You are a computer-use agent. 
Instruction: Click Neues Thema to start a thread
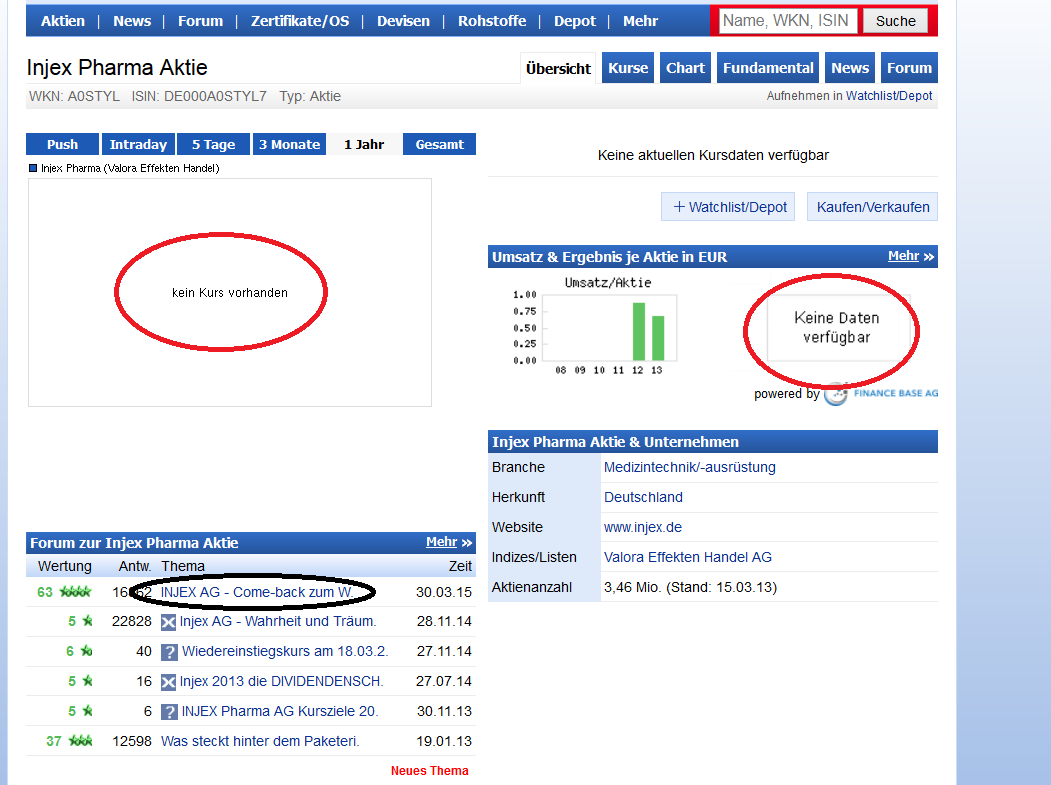[430, 771]
